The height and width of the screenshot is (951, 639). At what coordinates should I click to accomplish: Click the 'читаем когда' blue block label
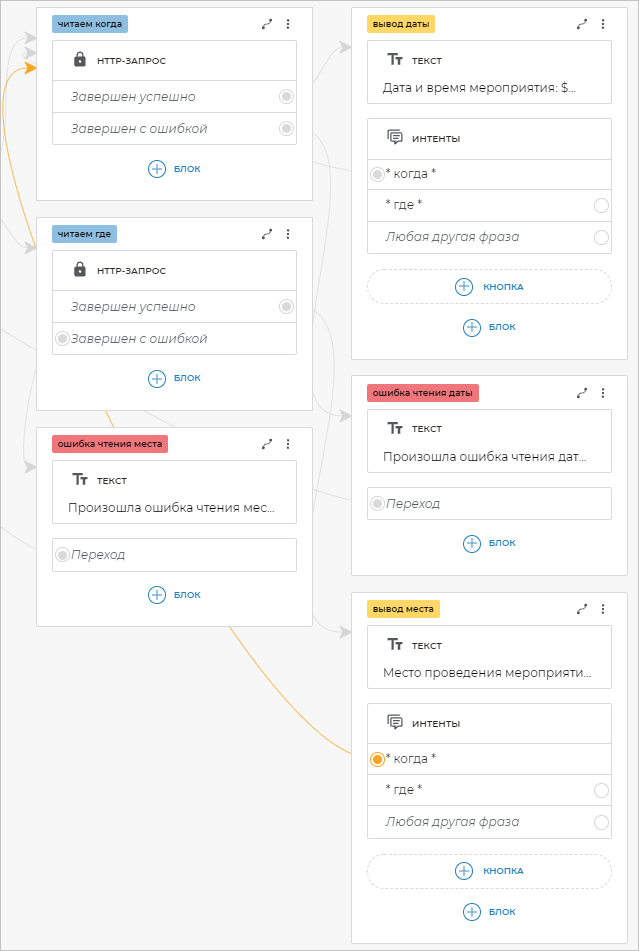91,24
